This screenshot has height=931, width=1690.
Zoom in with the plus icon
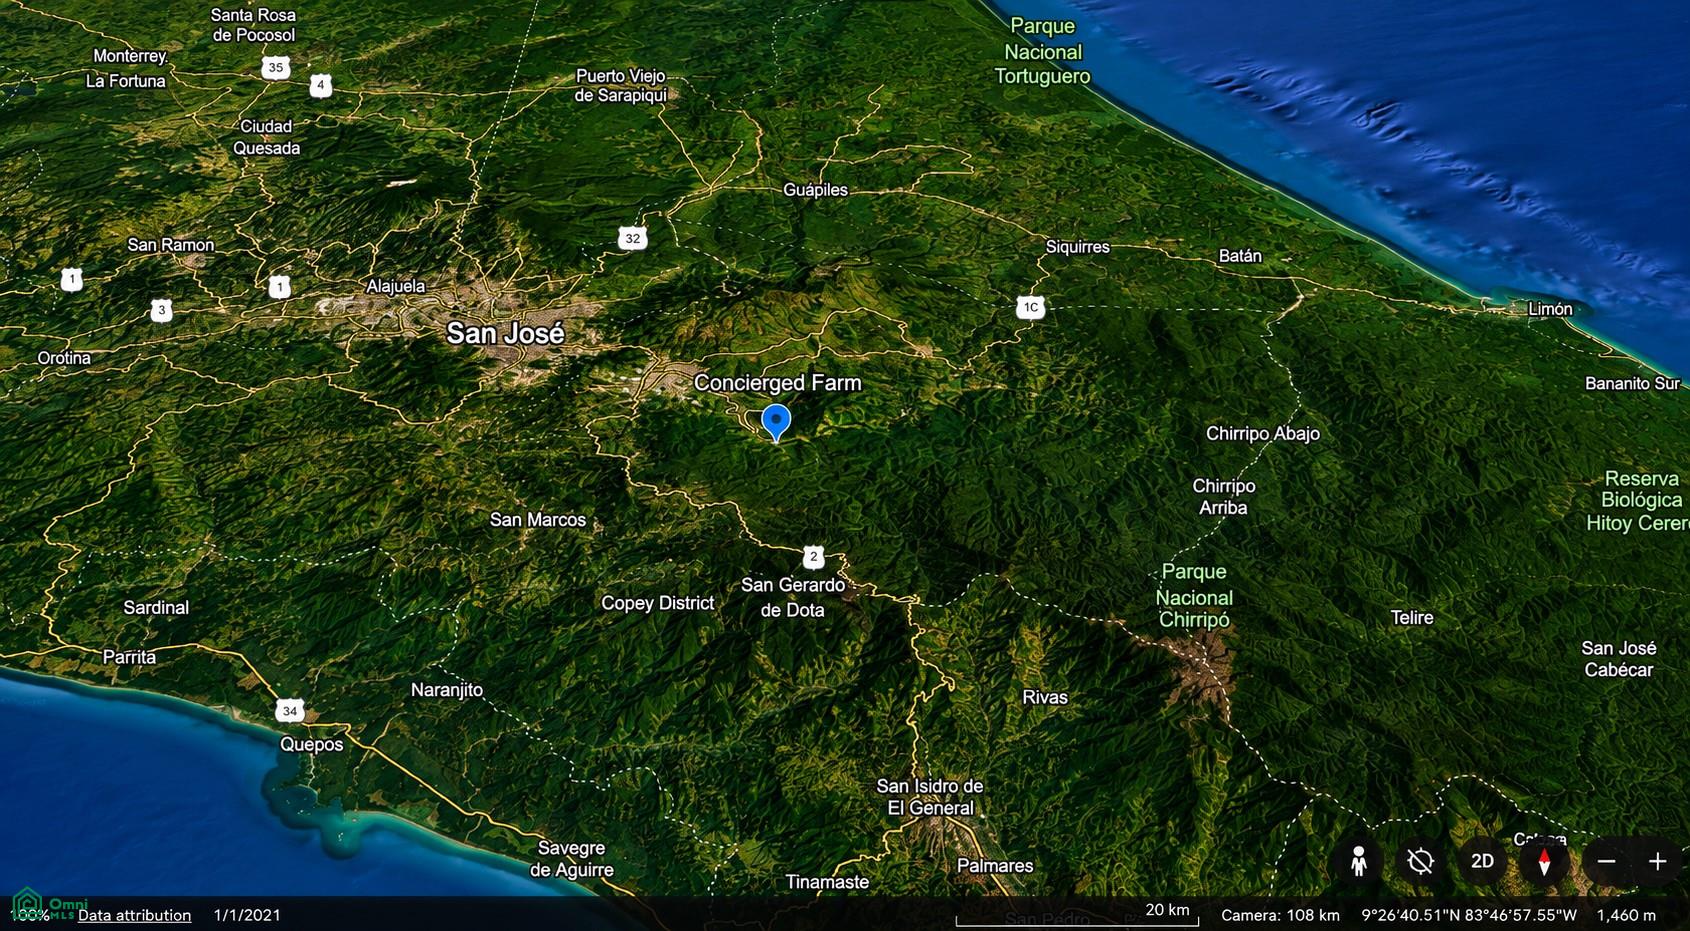coord(1657,861)
